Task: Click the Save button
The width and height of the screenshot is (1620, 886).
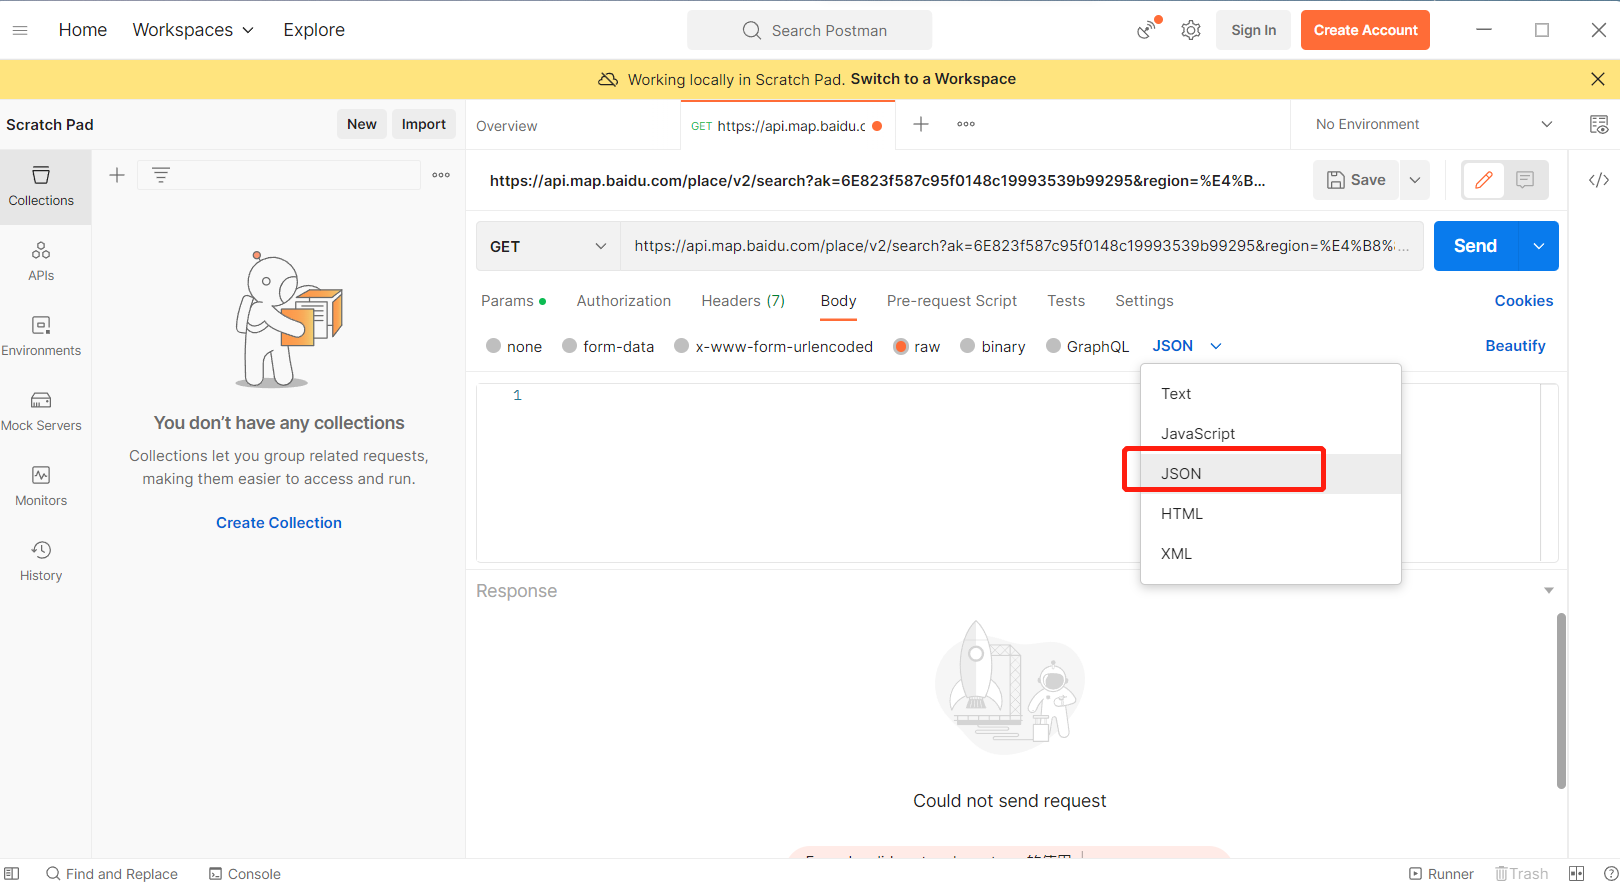Action: tap(1356, 180)
